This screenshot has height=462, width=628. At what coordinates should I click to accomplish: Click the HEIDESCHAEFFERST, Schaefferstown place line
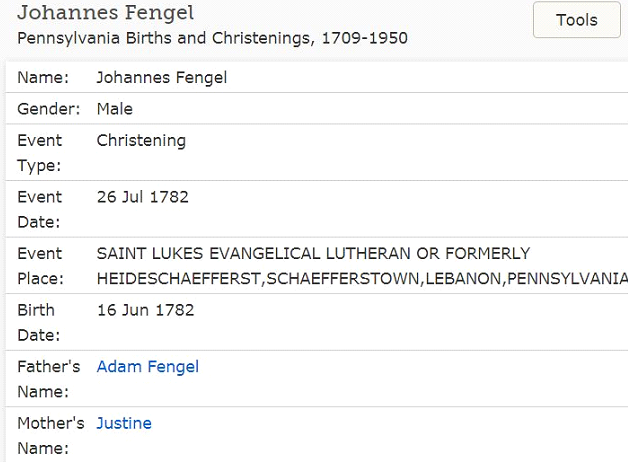[360, 277]
